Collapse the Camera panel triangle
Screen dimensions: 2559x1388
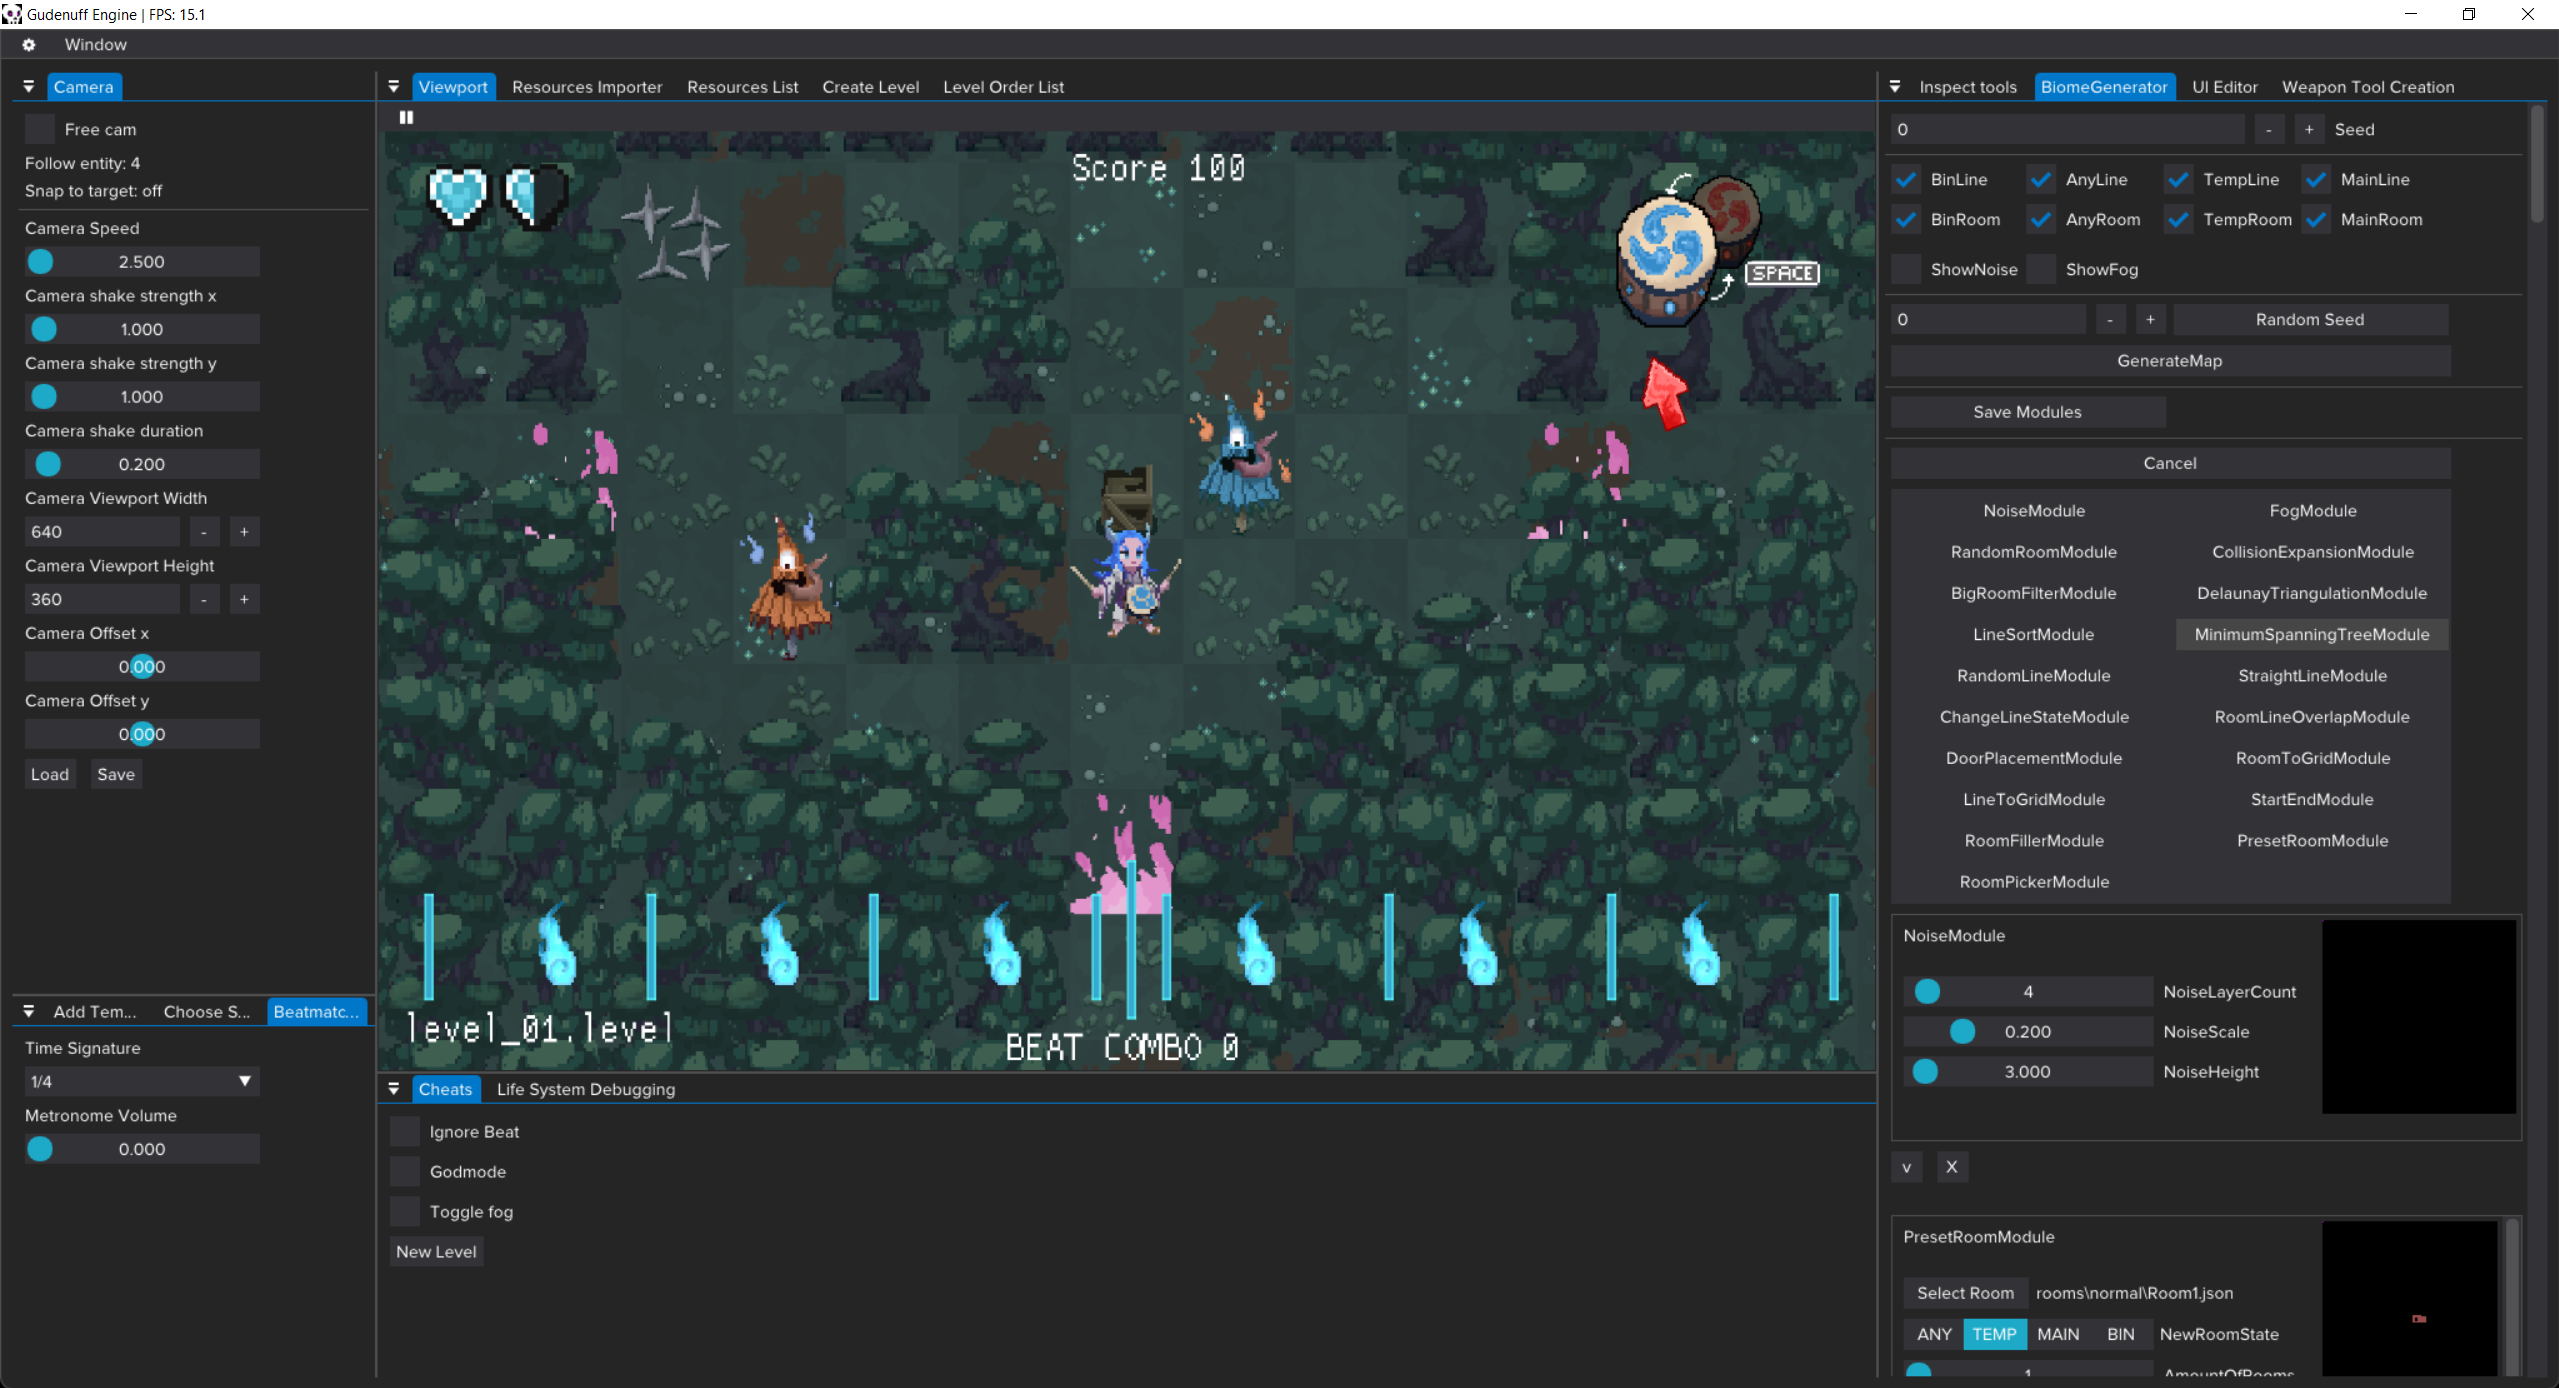pyautogui.click(x=29, y=87)
